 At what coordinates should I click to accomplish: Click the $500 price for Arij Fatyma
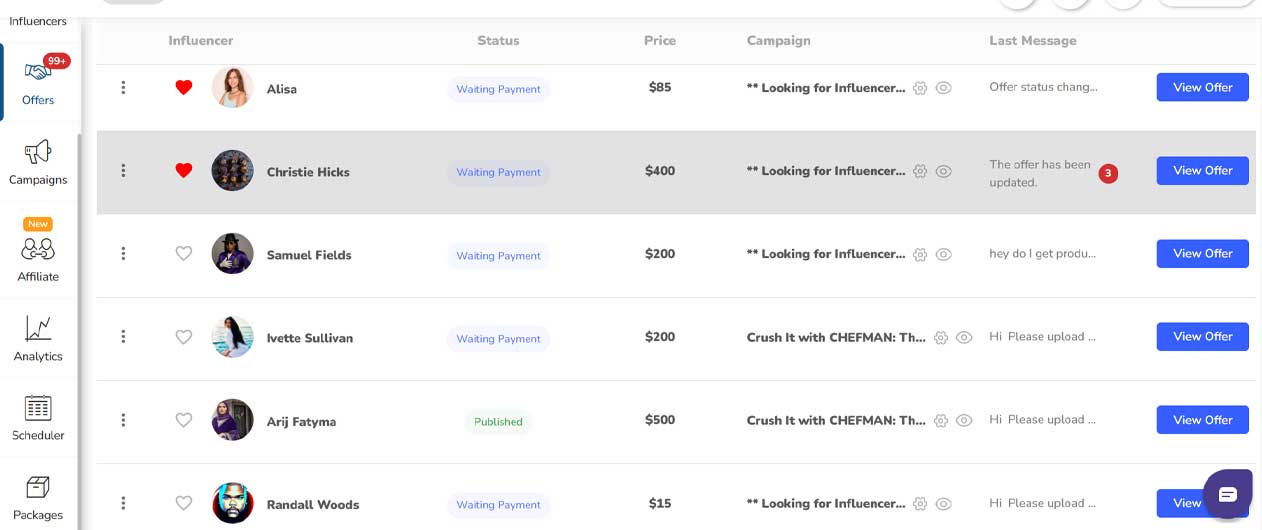click(660, 420)
